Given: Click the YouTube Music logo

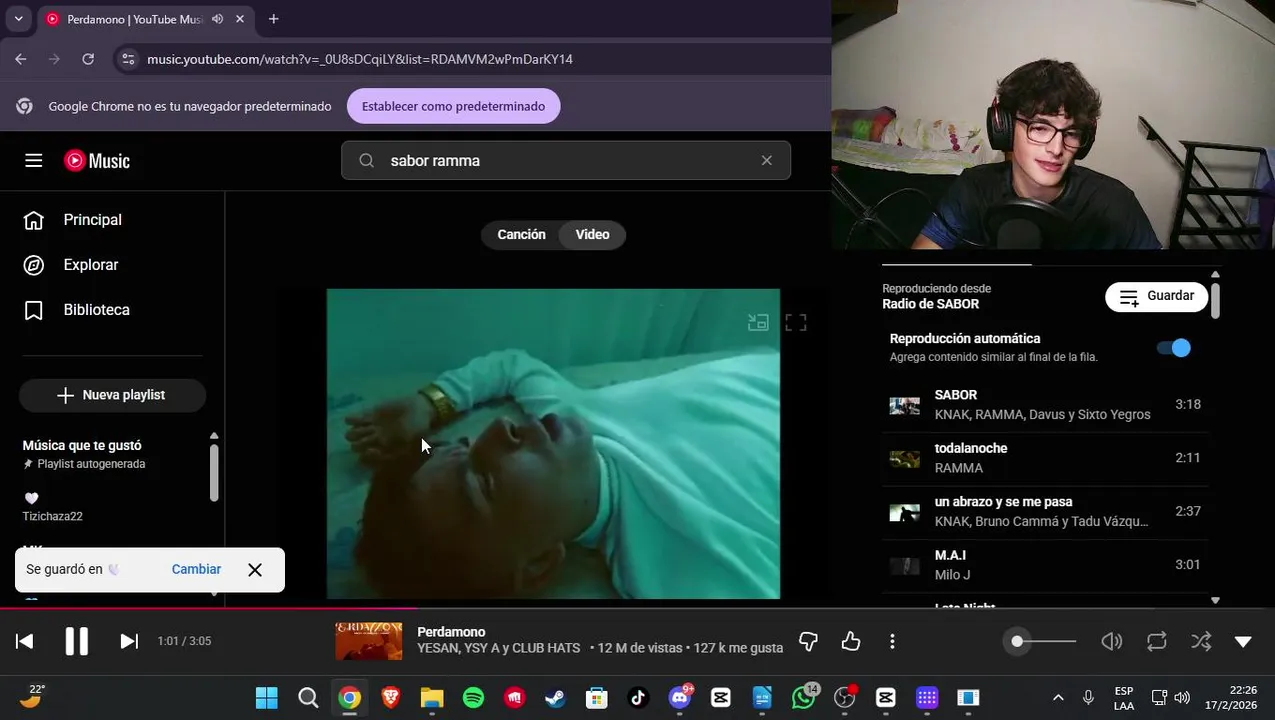Looking at the screenshot, I should pos(97,160).
